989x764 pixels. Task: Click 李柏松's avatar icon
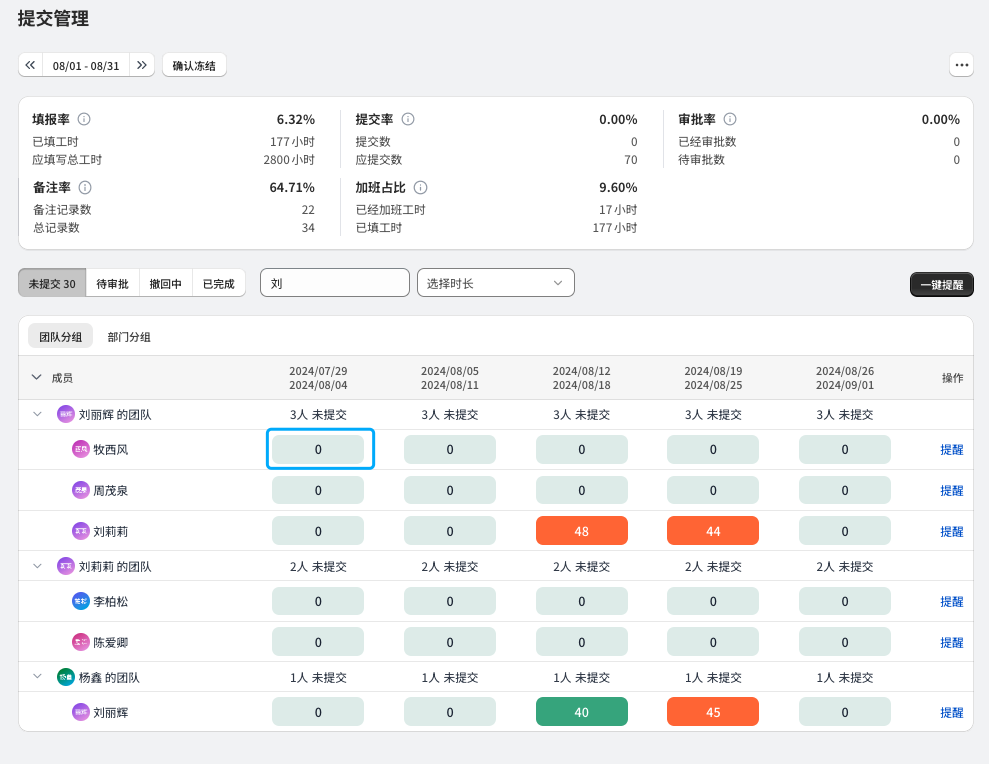[81, 601]
